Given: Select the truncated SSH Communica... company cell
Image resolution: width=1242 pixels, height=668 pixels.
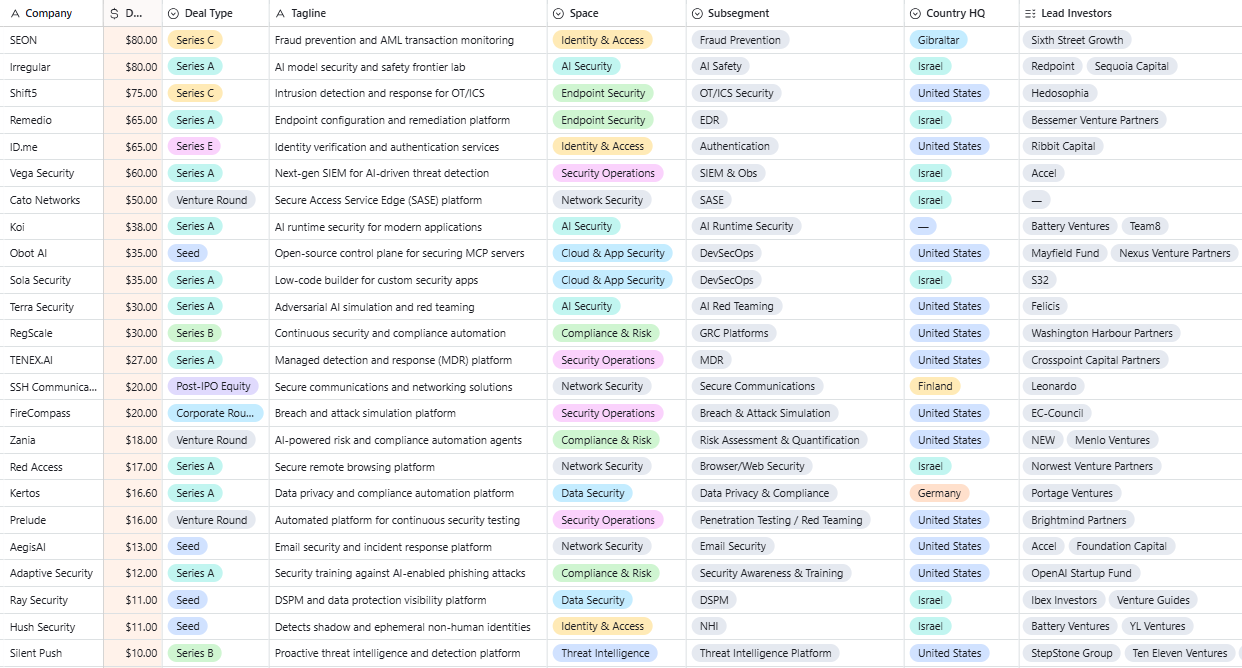Looking at the screenshot, I should pyautogui.click(x=52, y=387).
